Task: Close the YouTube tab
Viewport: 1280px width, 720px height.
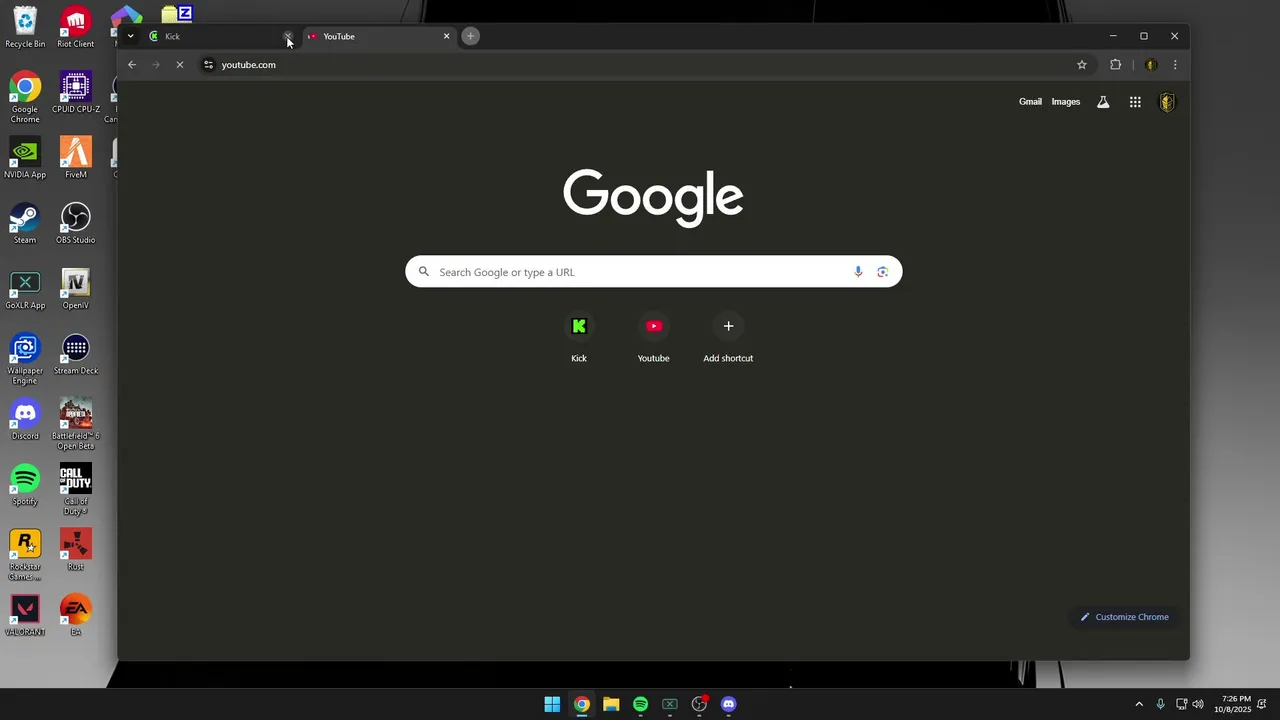Action: click(446, 36)
